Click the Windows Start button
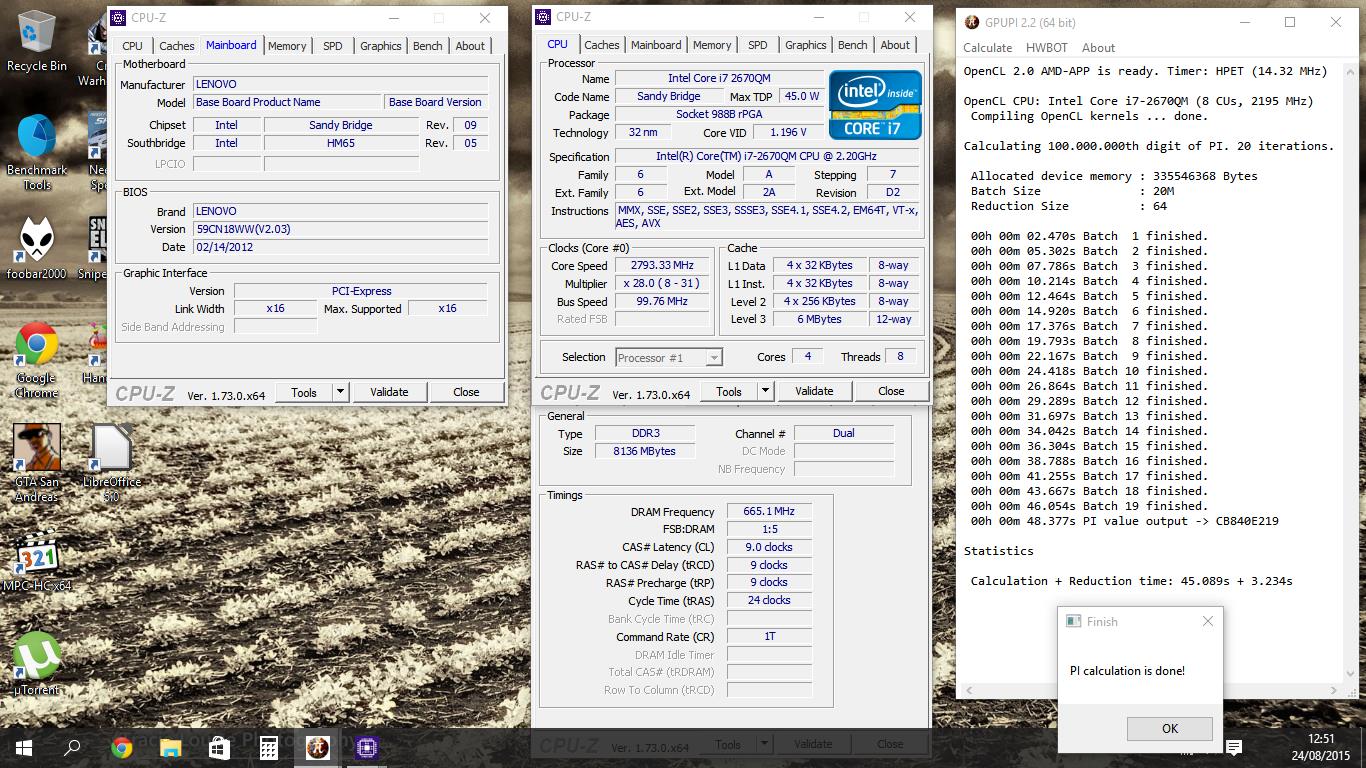The height and width of the screenshot is (768, 1366). (x=24, y=747)
